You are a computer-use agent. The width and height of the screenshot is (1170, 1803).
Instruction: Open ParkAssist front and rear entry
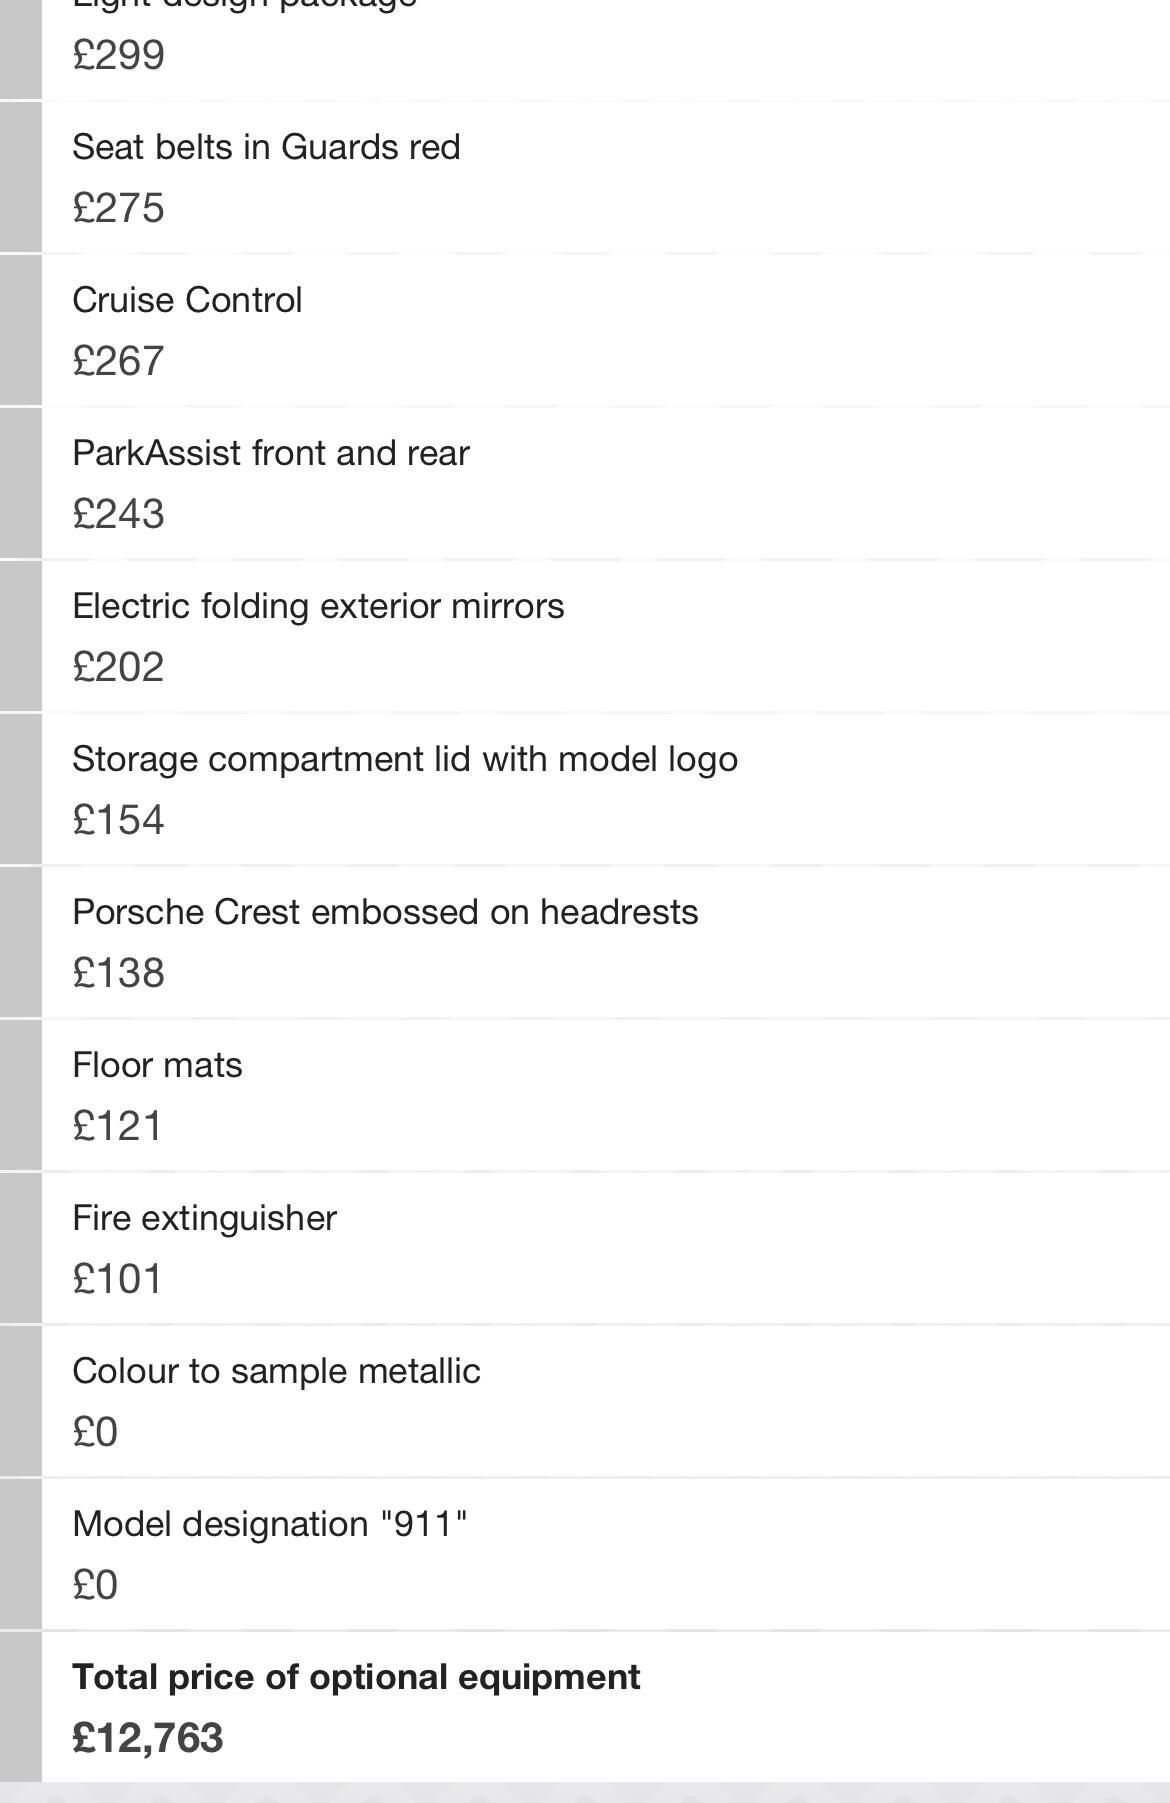click(x=606, y=484)
